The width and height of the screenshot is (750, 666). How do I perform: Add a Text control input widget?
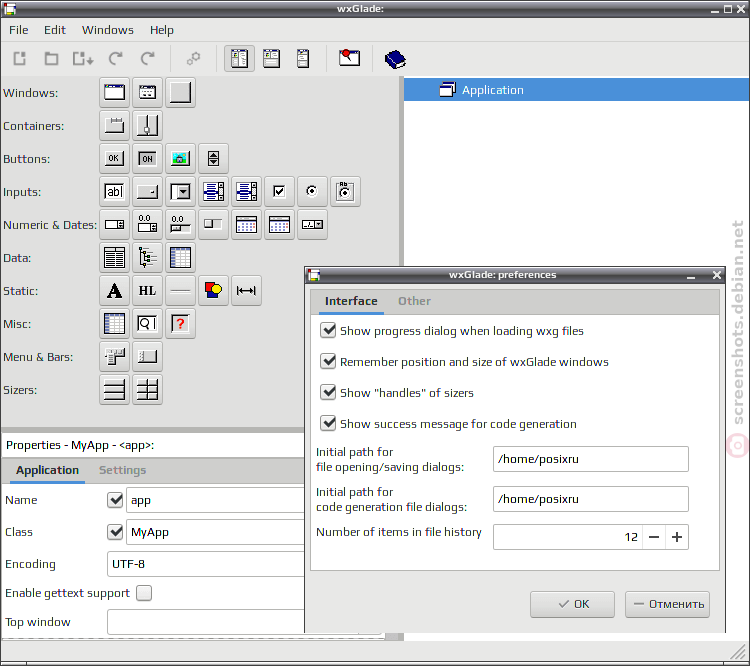114,191
